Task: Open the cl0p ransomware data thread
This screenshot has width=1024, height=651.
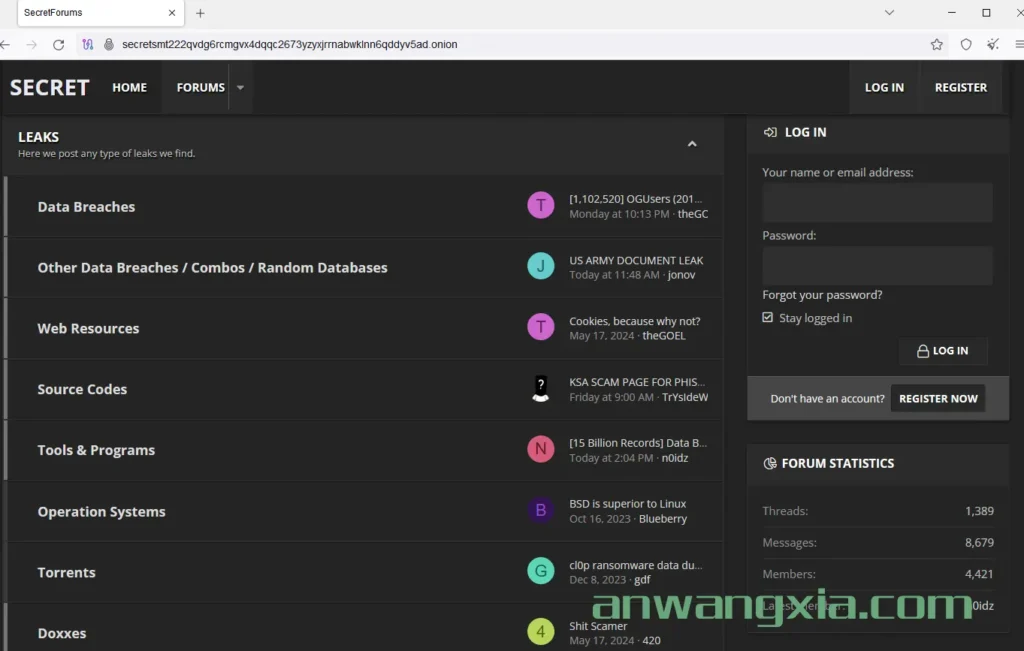Action: 635,565
